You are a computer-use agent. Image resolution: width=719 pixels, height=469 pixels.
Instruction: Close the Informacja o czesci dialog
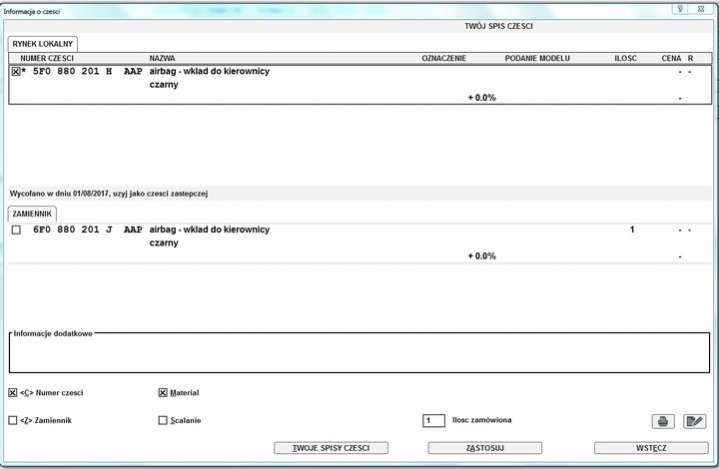[701, 9]
